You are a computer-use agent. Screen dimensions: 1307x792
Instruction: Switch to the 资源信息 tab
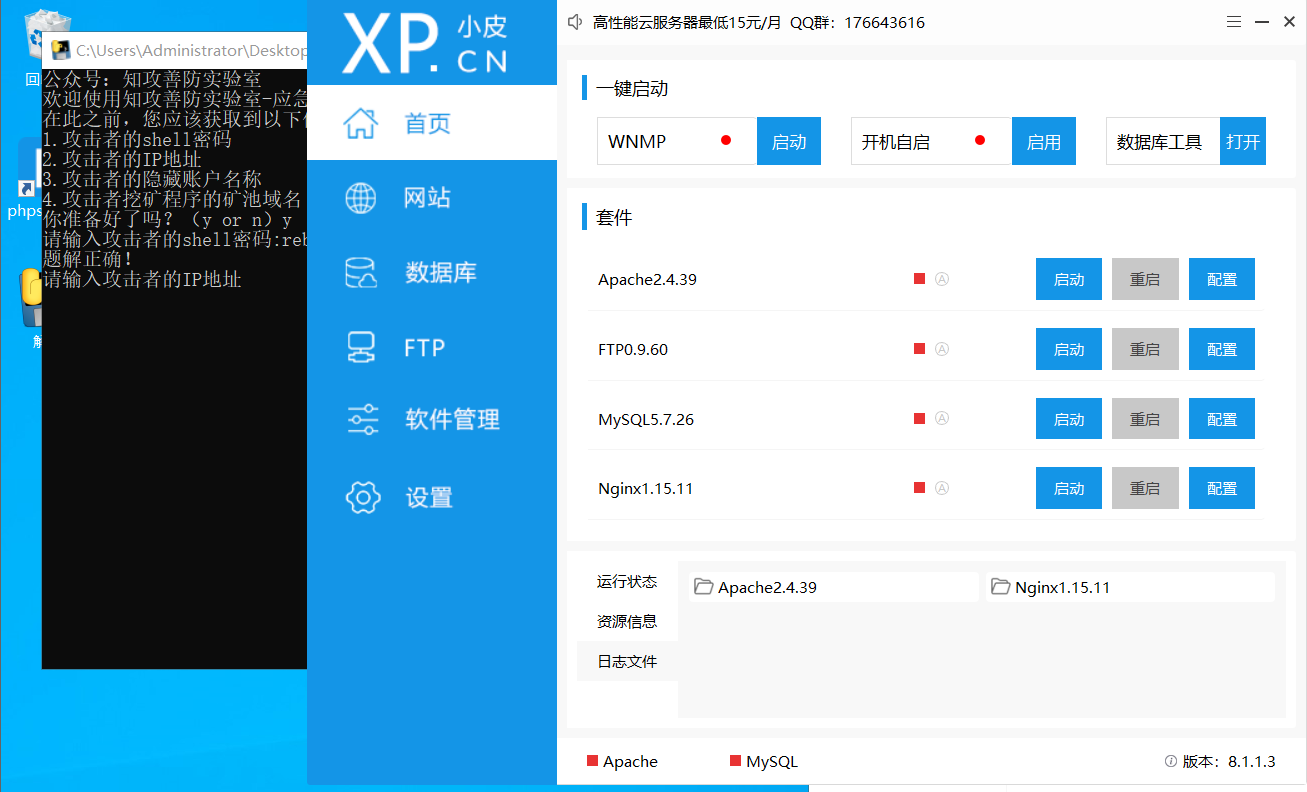pos(627,621)
